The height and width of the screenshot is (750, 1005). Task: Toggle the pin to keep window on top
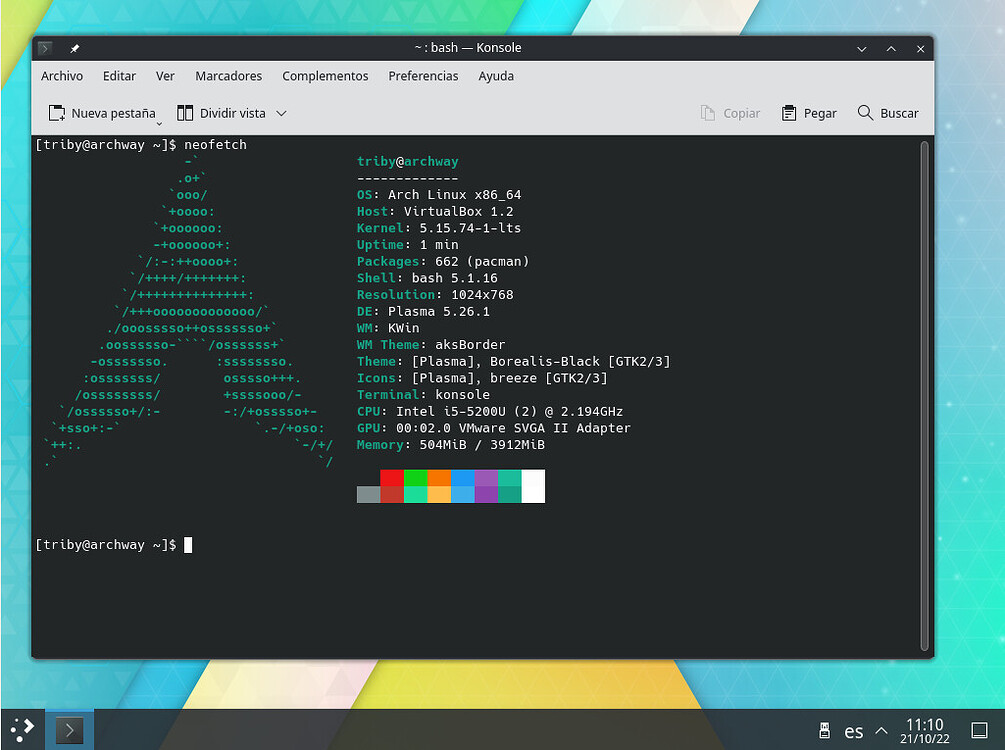73,47
